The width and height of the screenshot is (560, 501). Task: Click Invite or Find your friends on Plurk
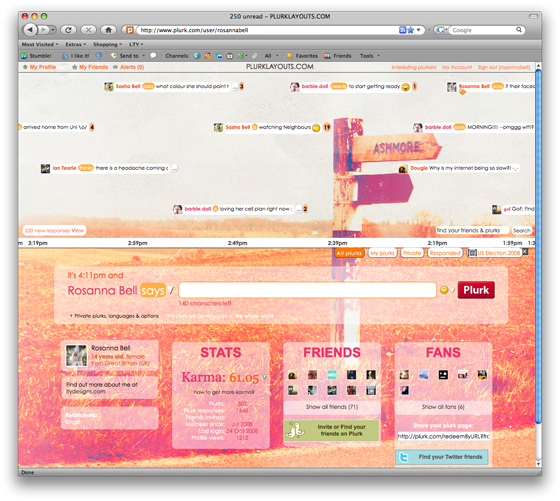[331, 430]
